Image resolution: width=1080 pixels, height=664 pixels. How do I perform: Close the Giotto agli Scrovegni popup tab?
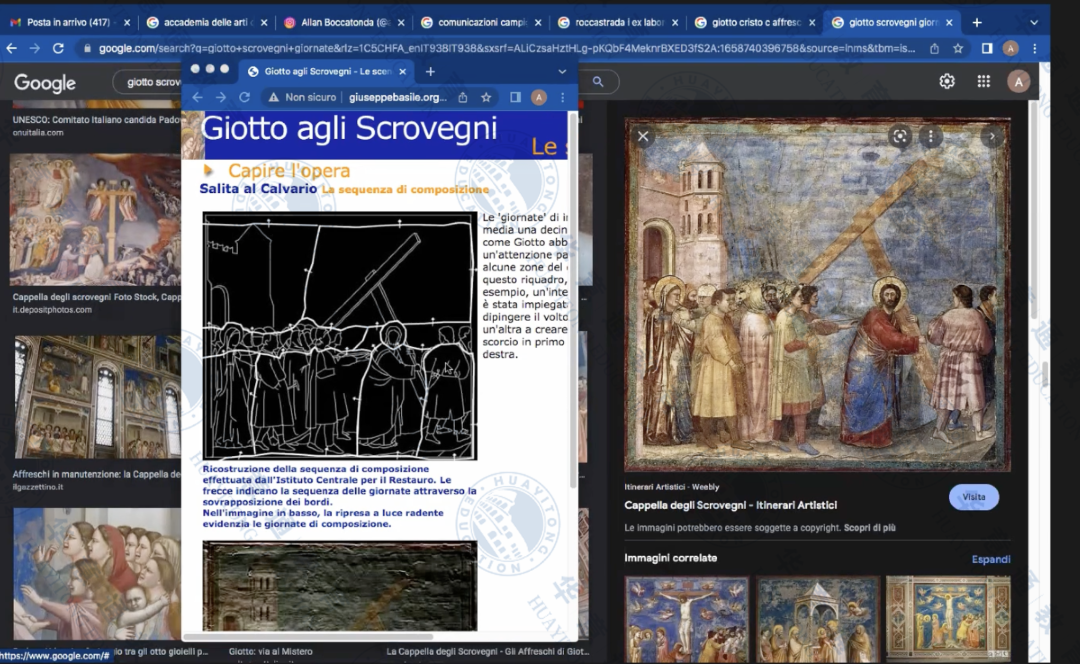pos(403,72)
